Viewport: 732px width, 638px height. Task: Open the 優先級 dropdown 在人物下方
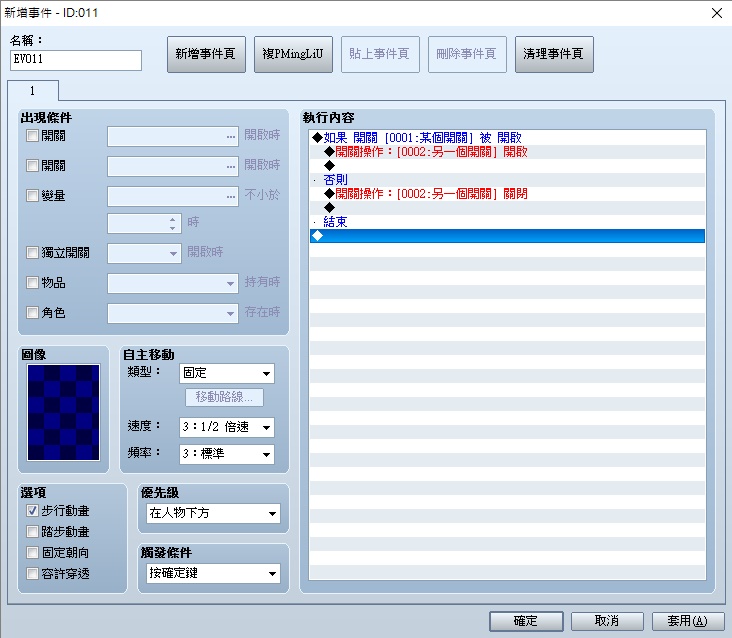[x=213, y=513]
